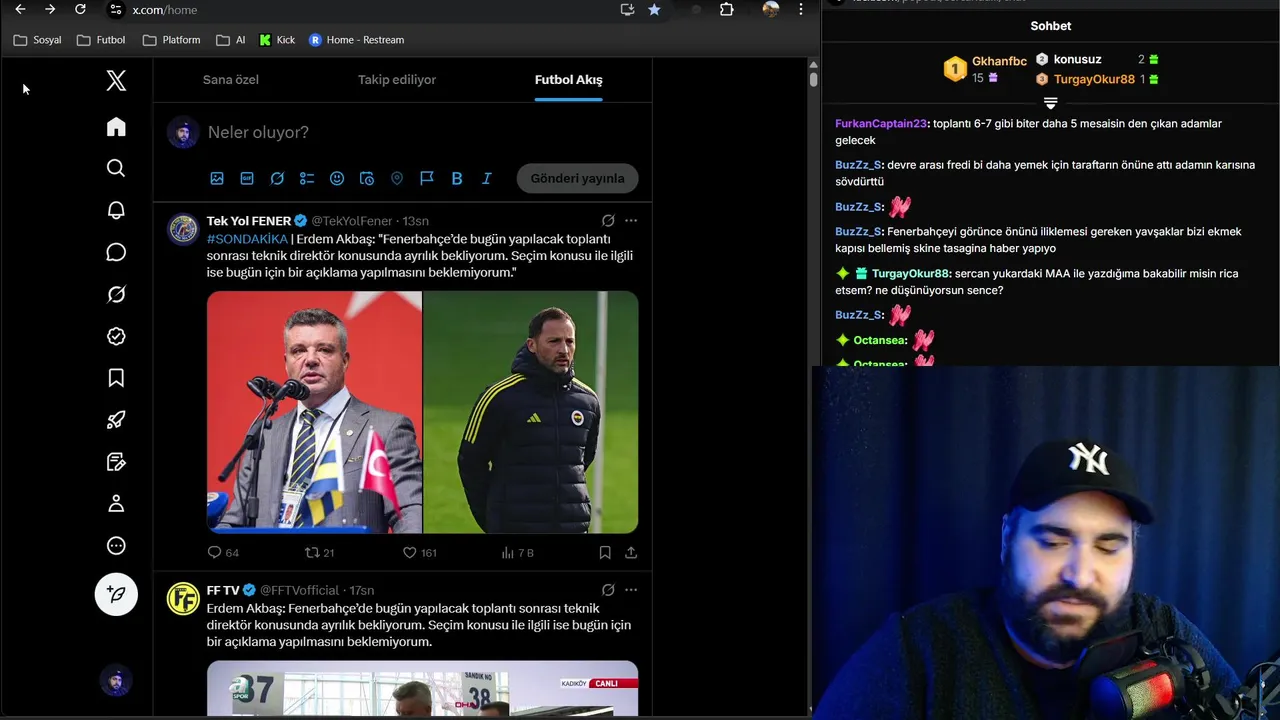
Task: Open Home - Restream bookmark
Action: (x=356, y=40)
